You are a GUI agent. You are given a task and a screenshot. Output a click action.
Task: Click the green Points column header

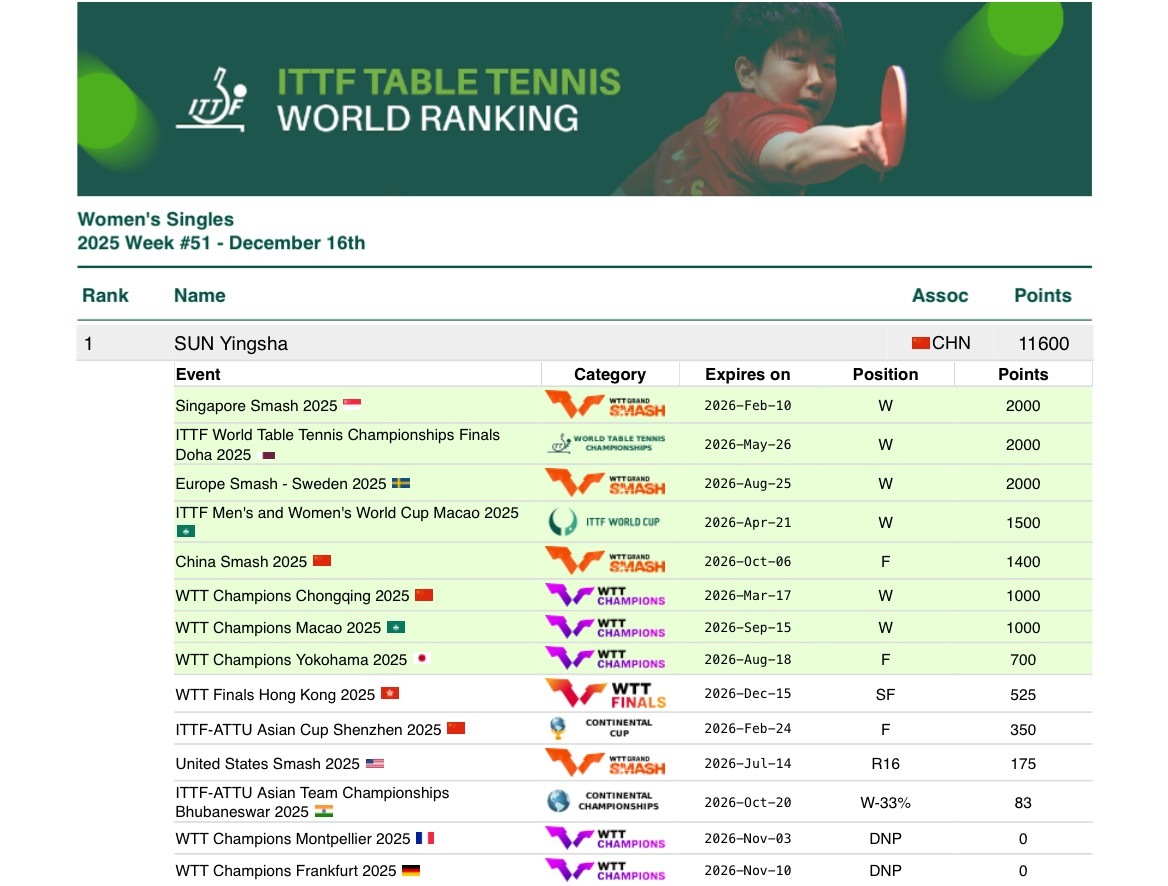click(x=1043, y=295)
